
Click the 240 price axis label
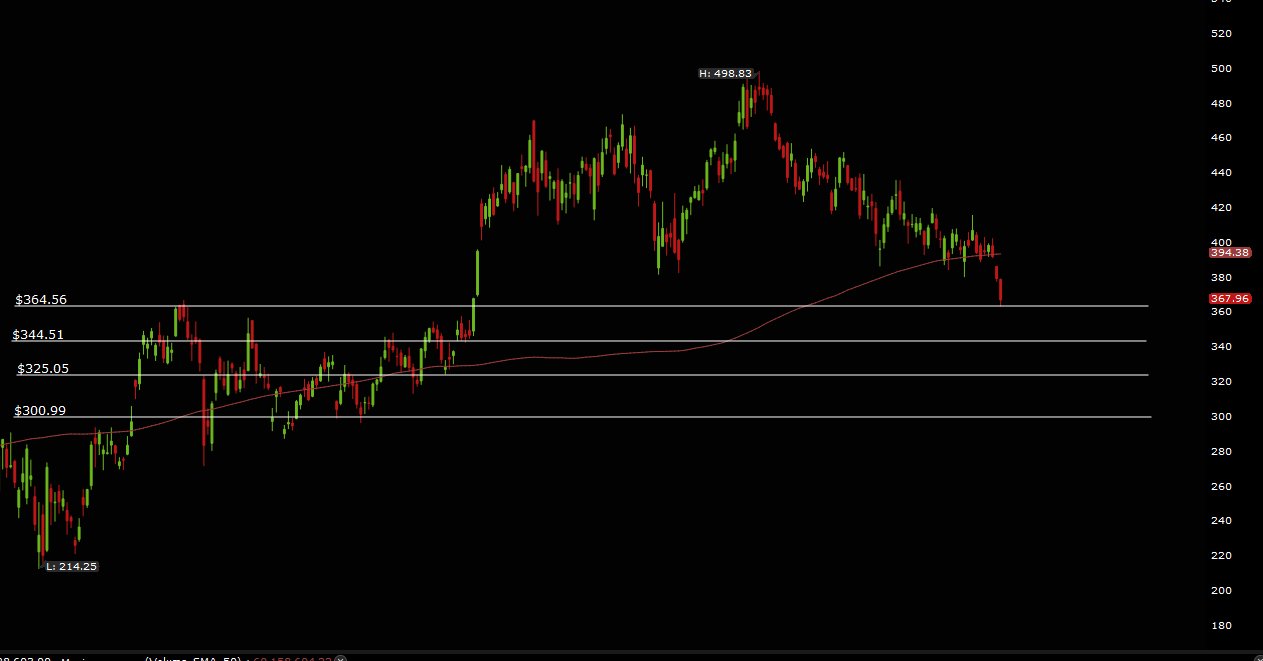[1221, 520]
